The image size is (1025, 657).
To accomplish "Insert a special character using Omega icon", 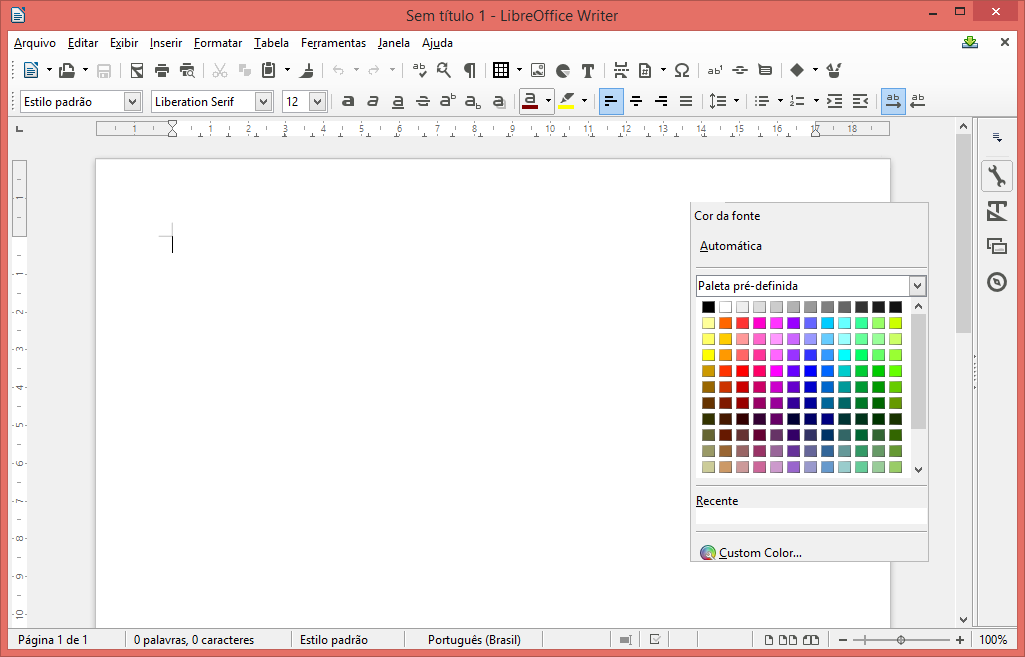I will pyautogui.click(x=682, y=70).
